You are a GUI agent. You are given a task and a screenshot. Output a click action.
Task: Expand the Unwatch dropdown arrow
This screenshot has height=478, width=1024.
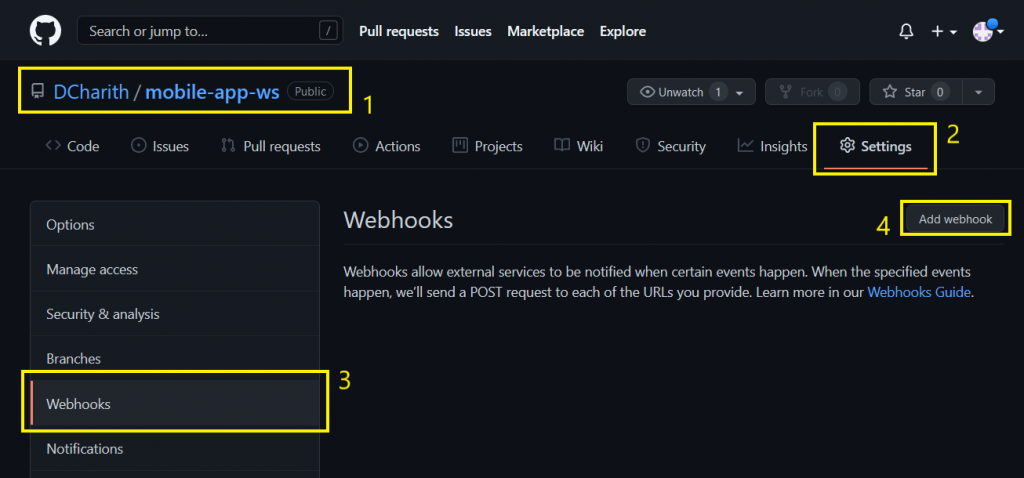739,92
